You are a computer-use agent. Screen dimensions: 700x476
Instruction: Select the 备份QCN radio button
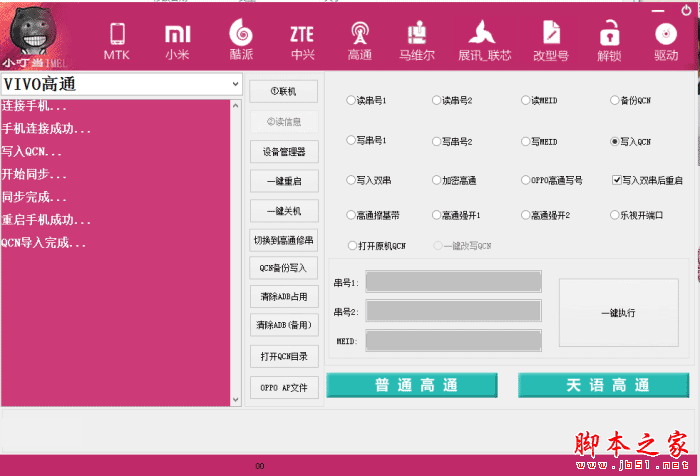[614, 100]
